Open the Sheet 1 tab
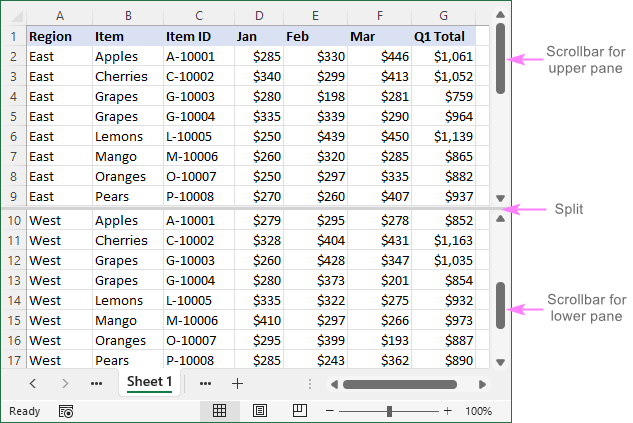 [x=149, y=382]
